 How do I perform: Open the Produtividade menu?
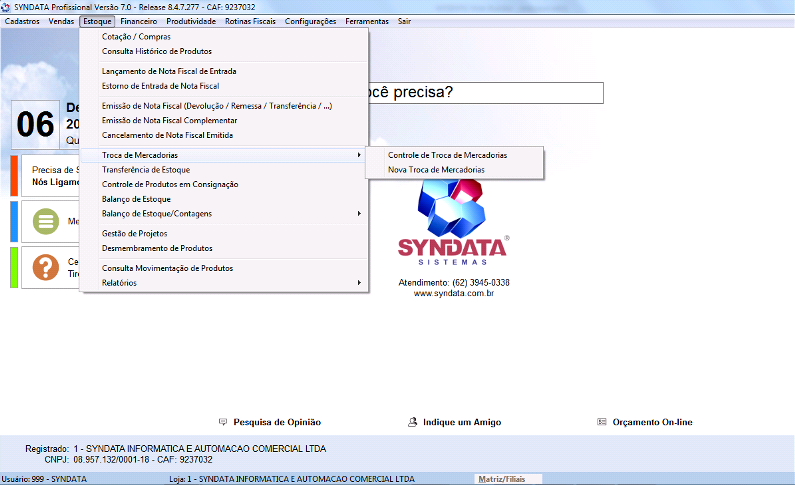191,21
